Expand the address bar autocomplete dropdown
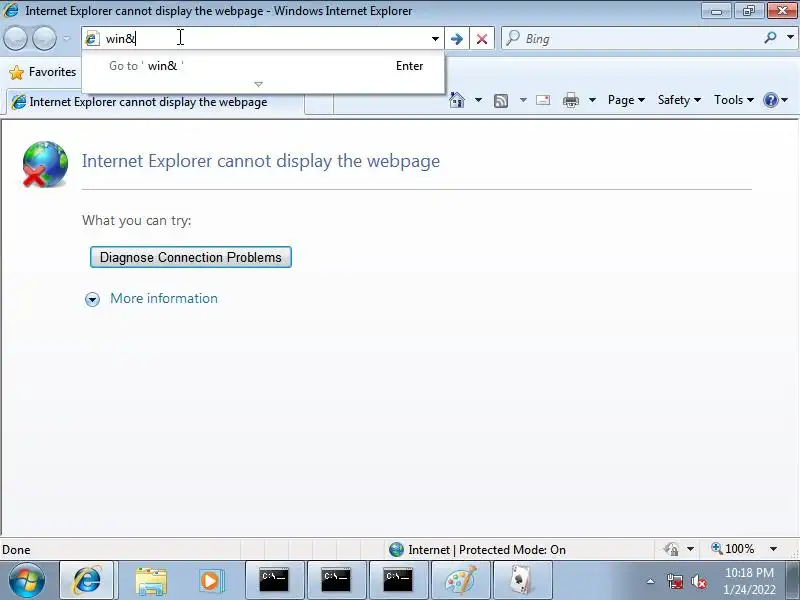800x600 pixels. click(435, 39)
